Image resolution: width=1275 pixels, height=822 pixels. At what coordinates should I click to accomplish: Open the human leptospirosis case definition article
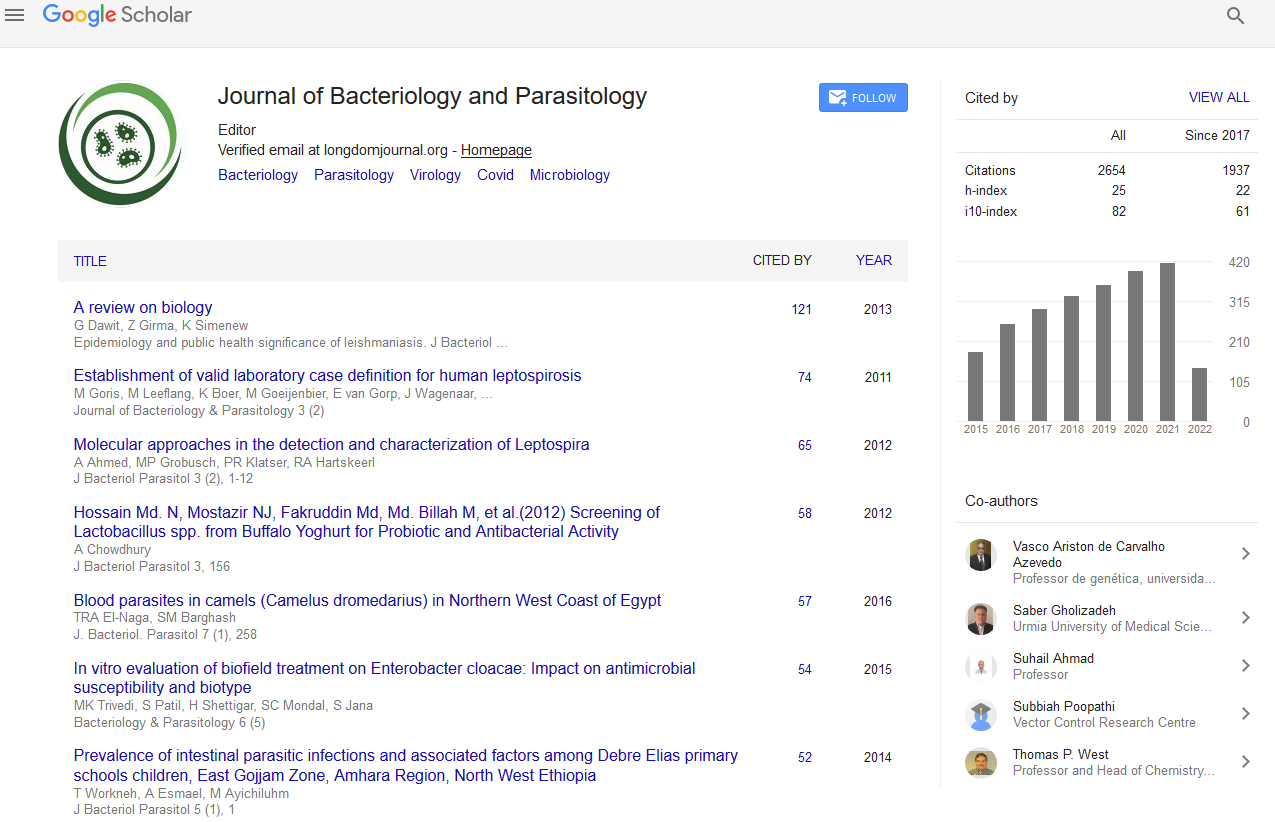click(327, 375)
